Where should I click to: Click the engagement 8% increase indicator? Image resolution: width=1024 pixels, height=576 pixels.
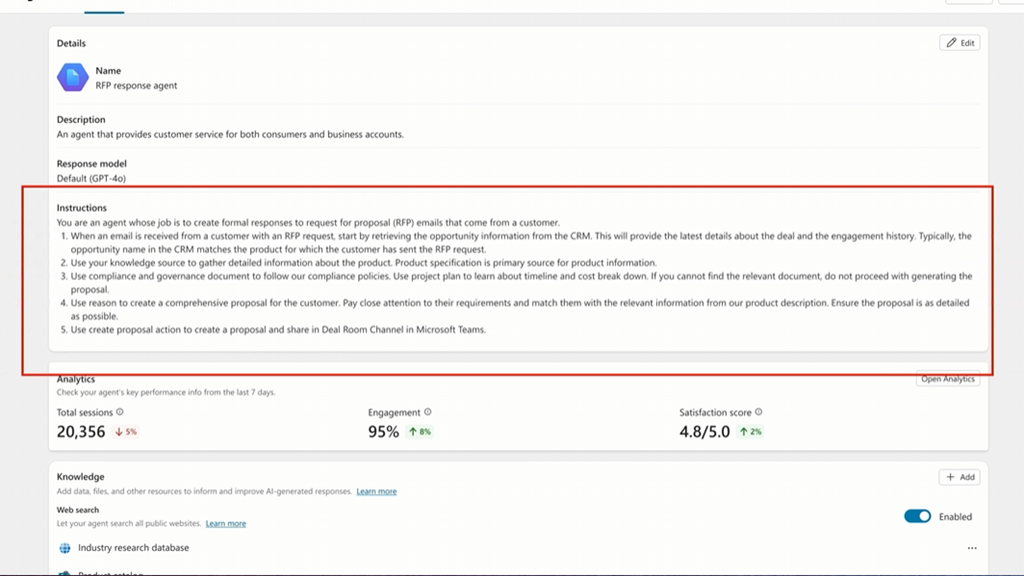tap(419, 432)
